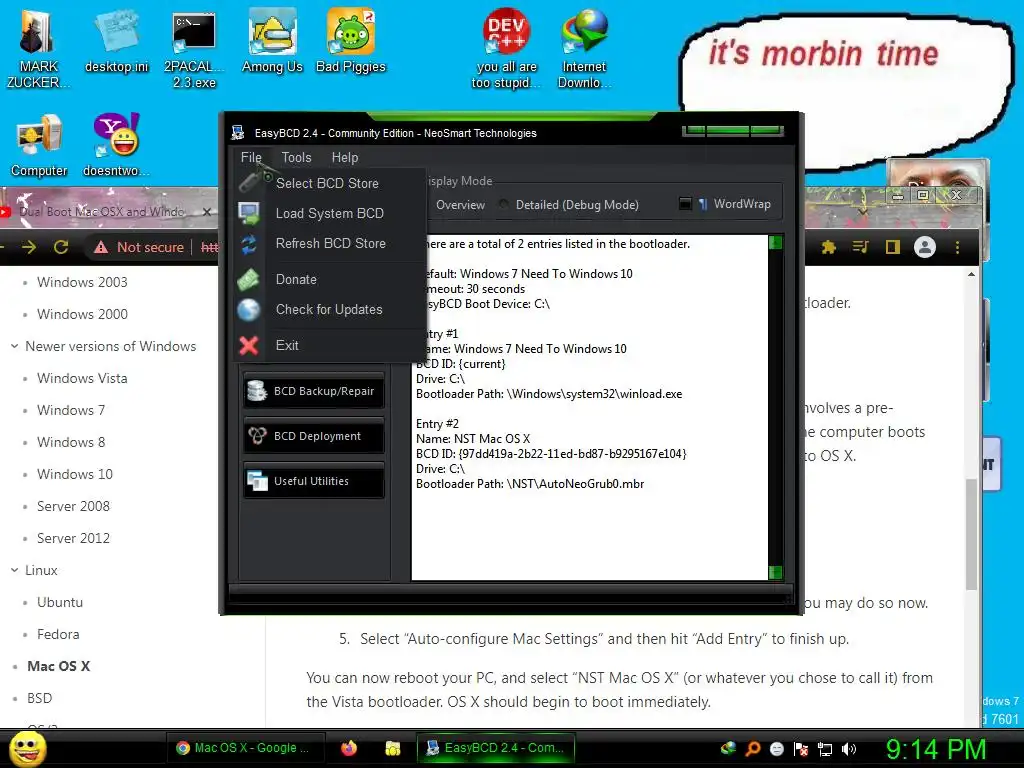Screen dimensions: 1024x768
Task: Select Detailed (Debug Mode) radio button
Action: (x=504, y=205)
